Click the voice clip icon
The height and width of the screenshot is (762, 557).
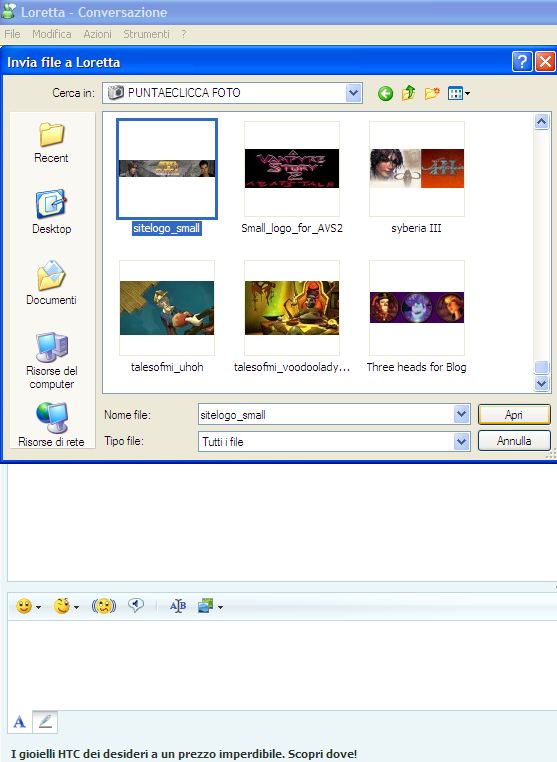coord(136,605)
